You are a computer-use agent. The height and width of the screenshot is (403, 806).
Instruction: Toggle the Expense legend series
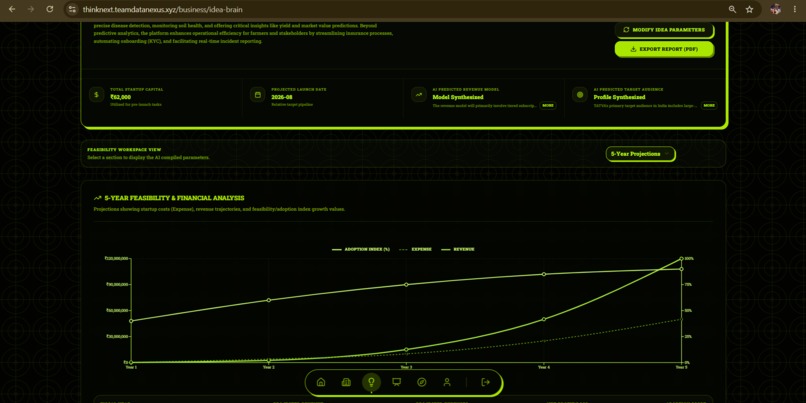tap(415, 249)
